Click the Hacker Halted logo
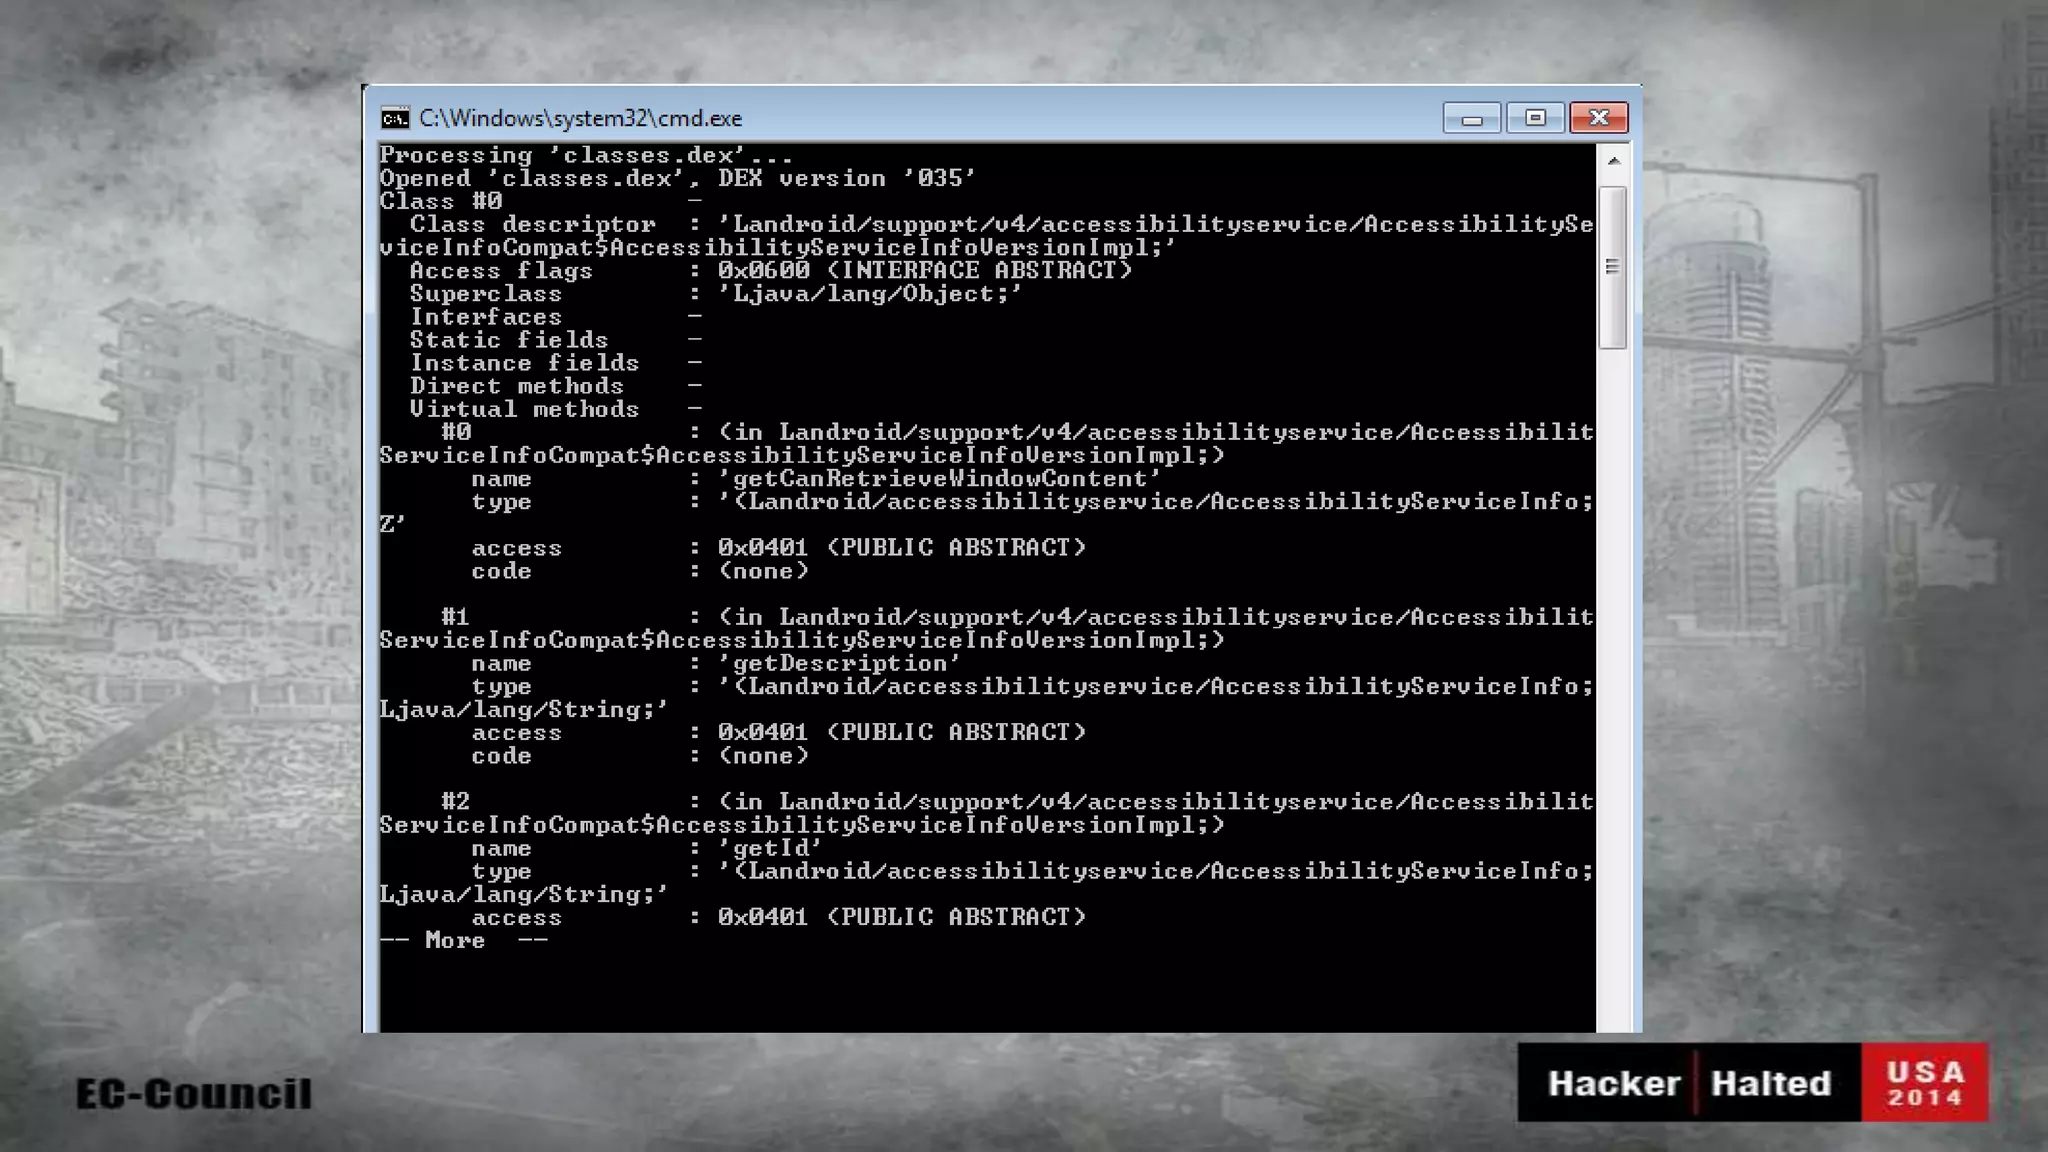 coord(1689,1083)
